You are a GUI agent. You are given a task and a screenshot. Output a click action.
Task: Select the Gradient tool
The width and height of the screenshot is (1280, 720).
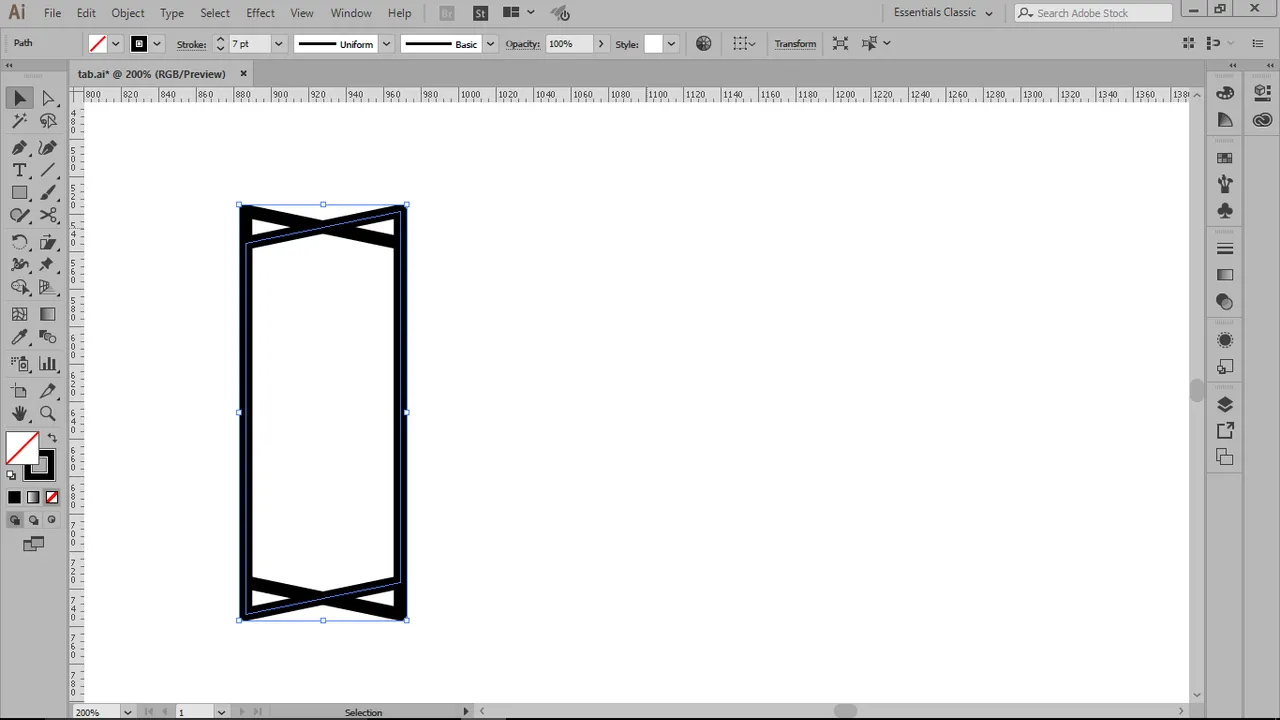tap(48, 314)
